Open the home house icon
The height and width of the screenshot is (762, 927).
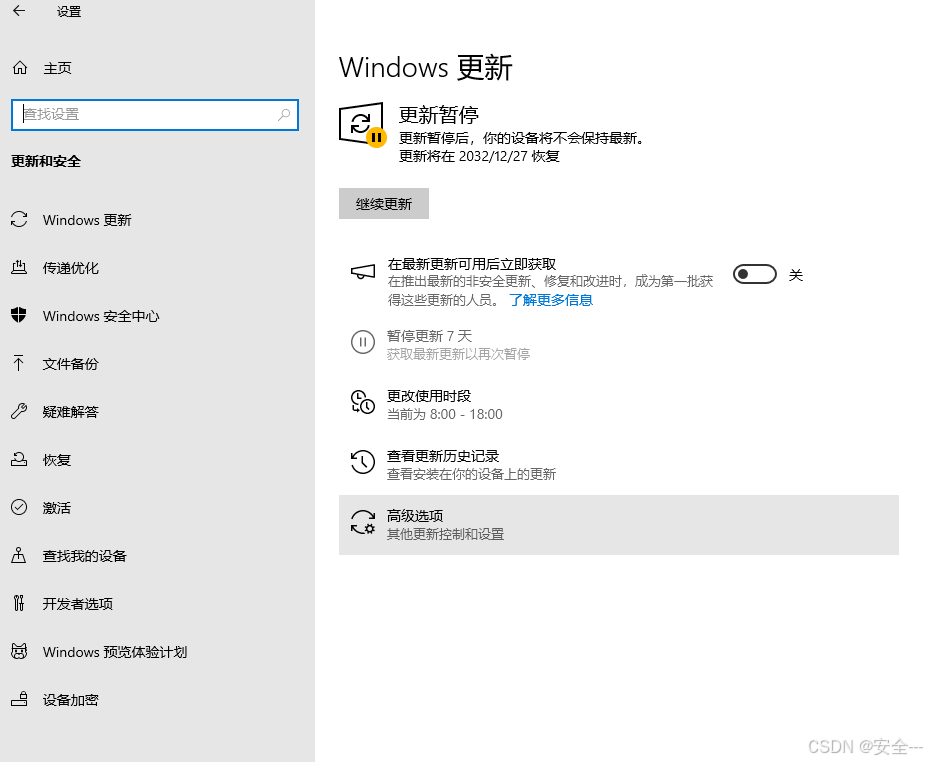tap(20, 68)
